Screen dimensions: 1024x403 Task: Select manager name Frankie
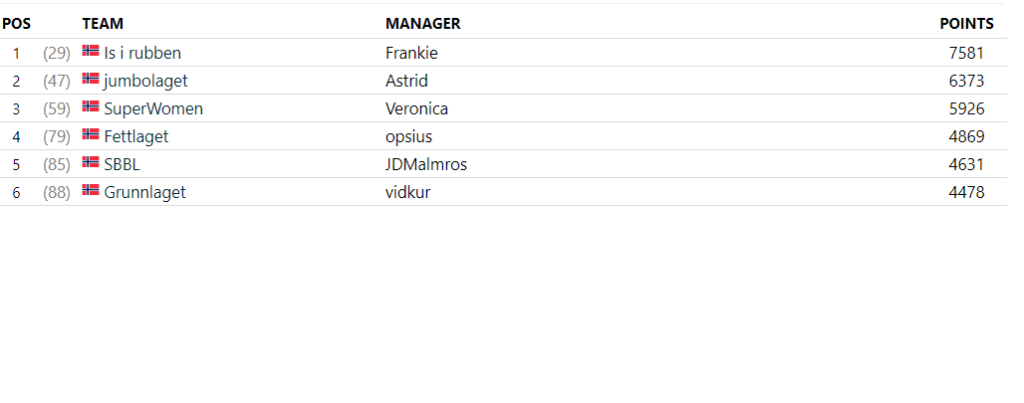click(x=411, y=53)
